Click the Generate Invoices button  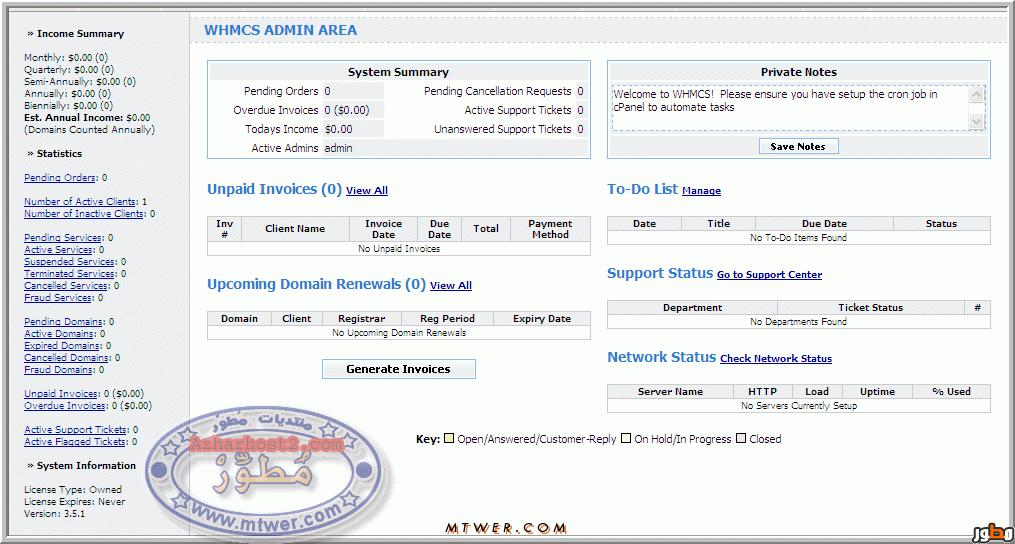pos(399,369)
